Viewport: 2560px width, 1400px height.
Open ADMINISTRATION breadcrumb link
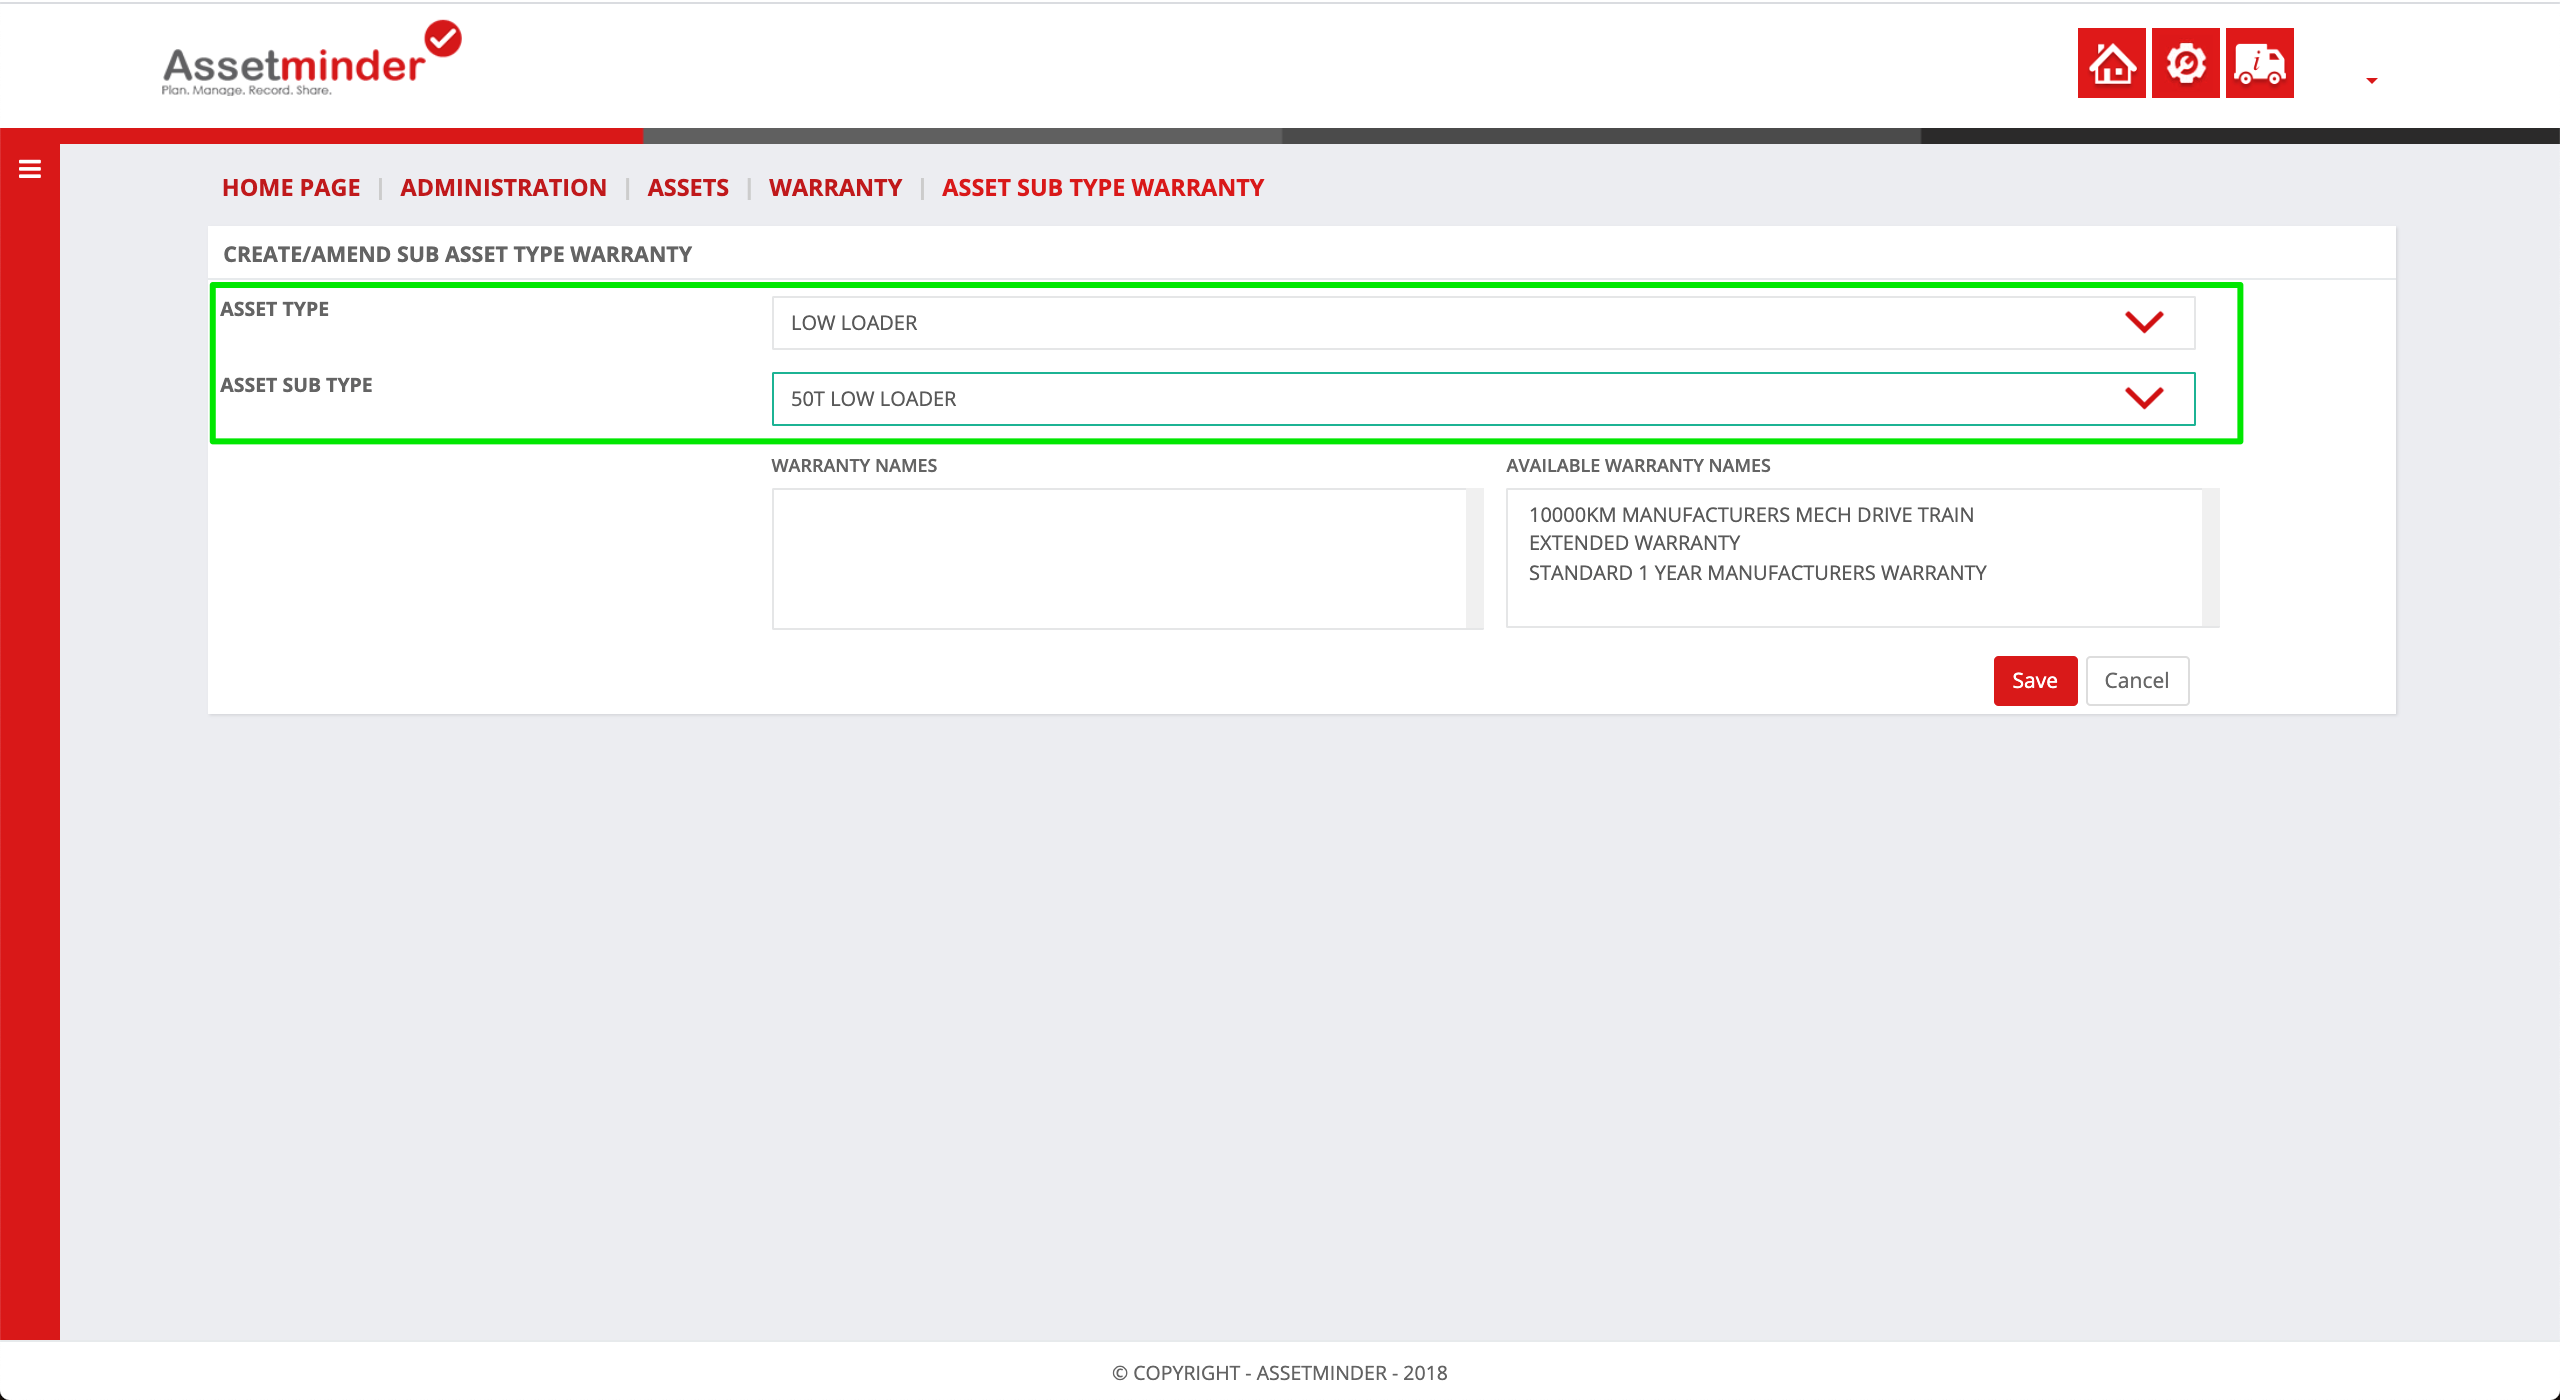pyautogui.click(x=503, y=187)
